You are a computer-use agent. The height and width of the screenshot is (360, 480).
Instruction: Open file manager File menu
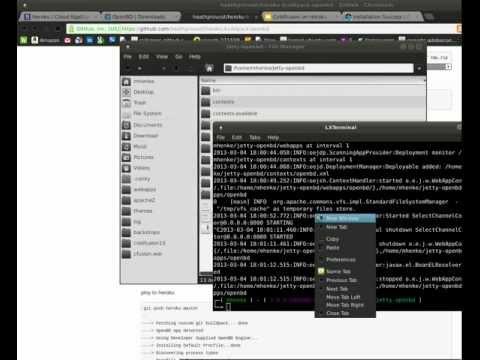coord(128,57)
